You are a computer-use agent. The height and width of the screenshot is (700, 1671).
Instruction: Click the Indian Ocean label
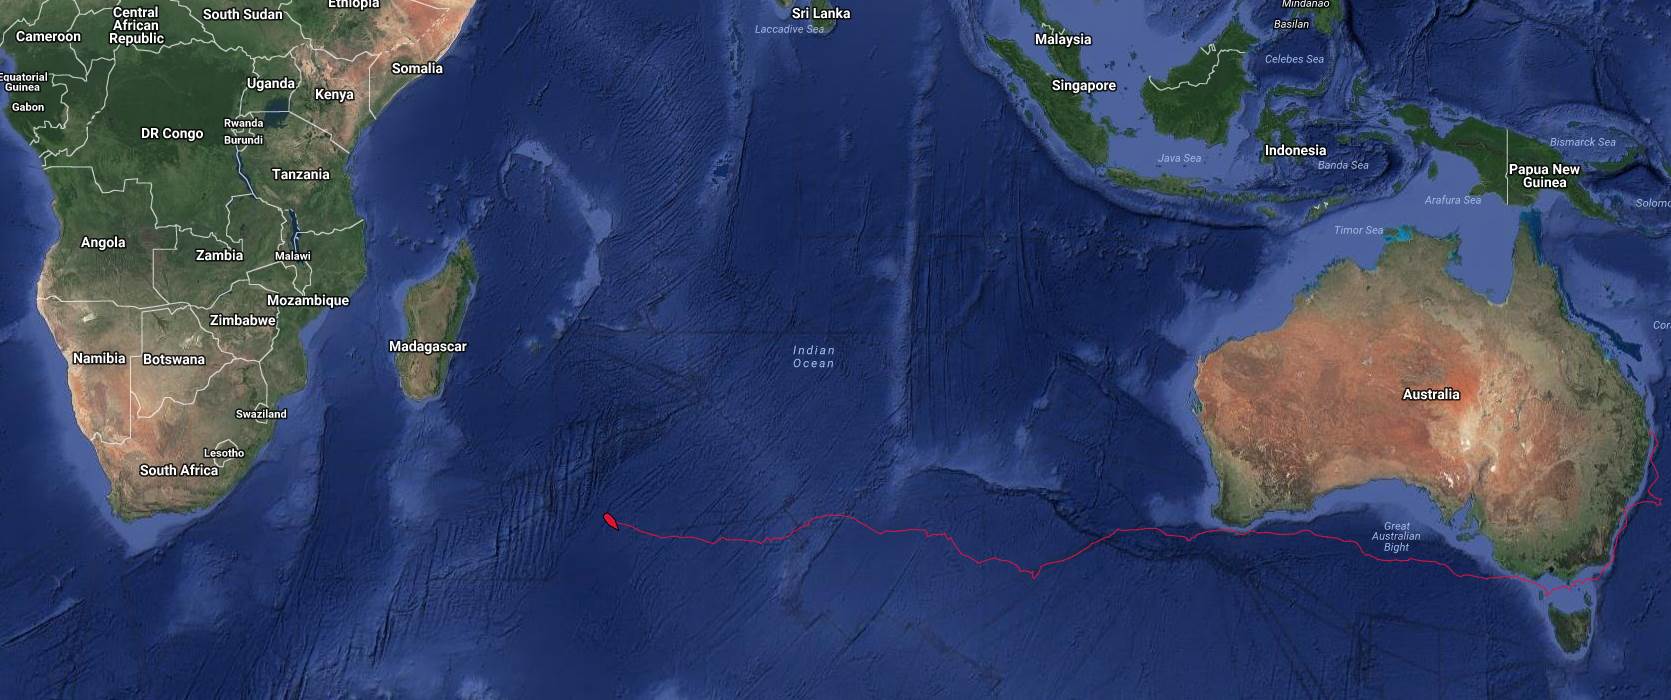click(814, 357)
